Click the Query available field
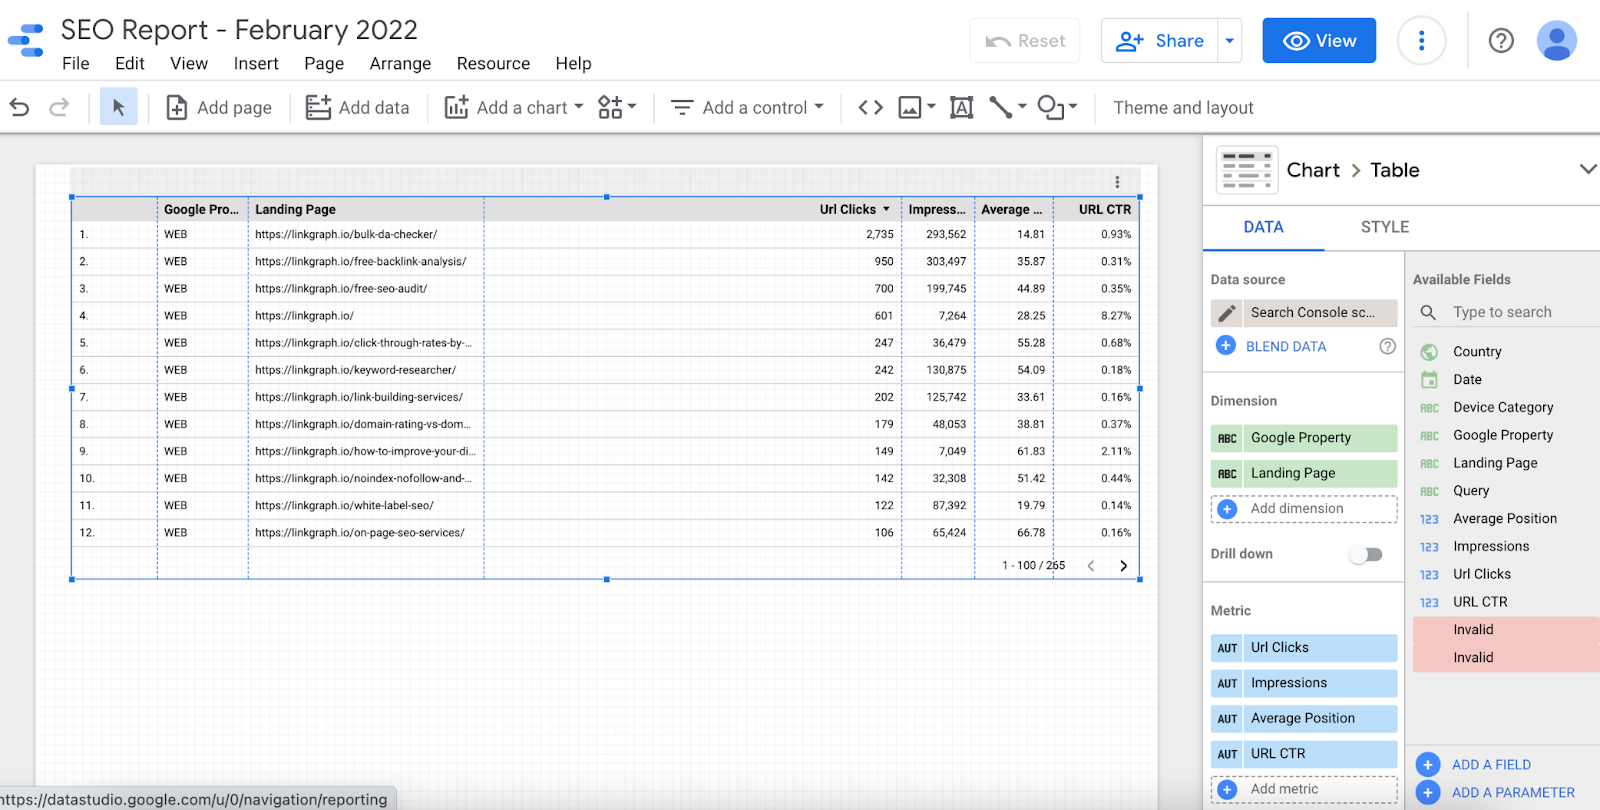The width and height of the screenshot is (1600, 810). [x=1471, y=491]
